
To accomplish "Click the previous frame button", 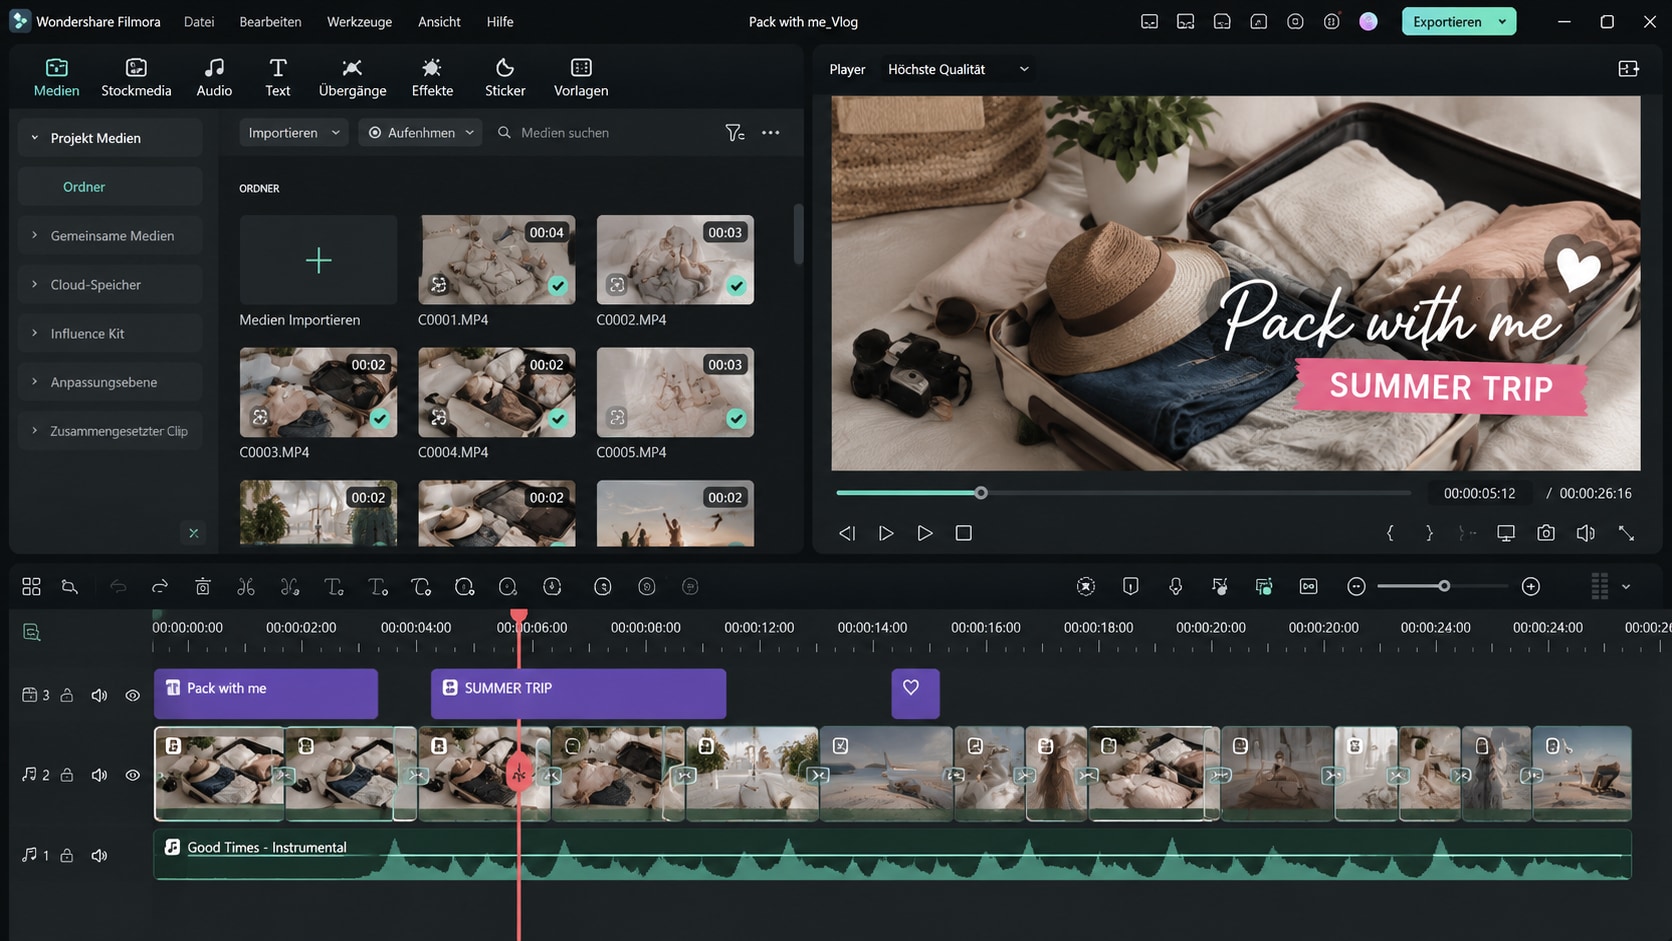I will 847,533.
